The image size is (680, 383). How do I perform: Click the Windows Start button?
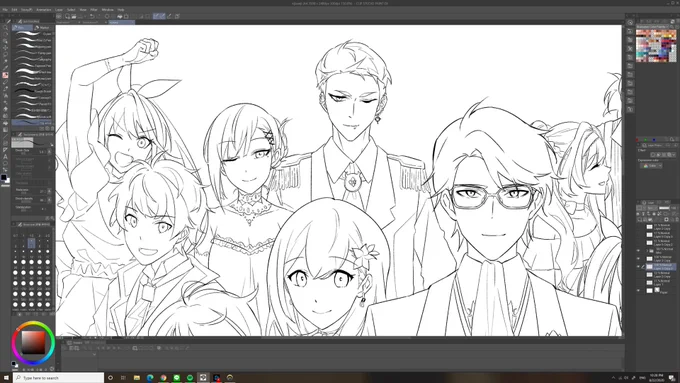point(6,377)
